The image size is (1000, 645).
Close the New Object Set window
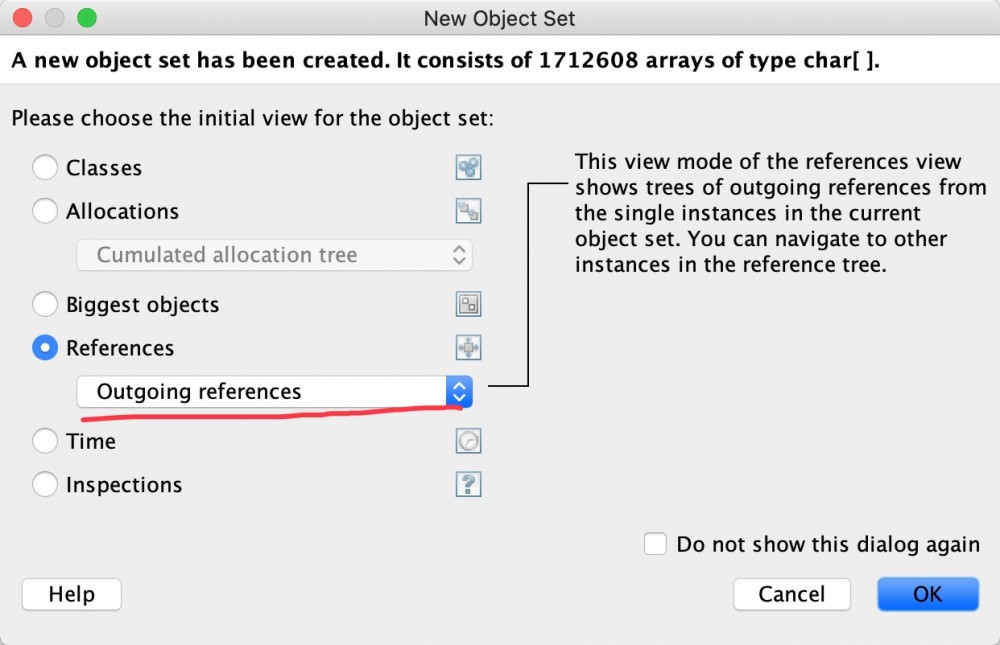click(x=23, y=18)
